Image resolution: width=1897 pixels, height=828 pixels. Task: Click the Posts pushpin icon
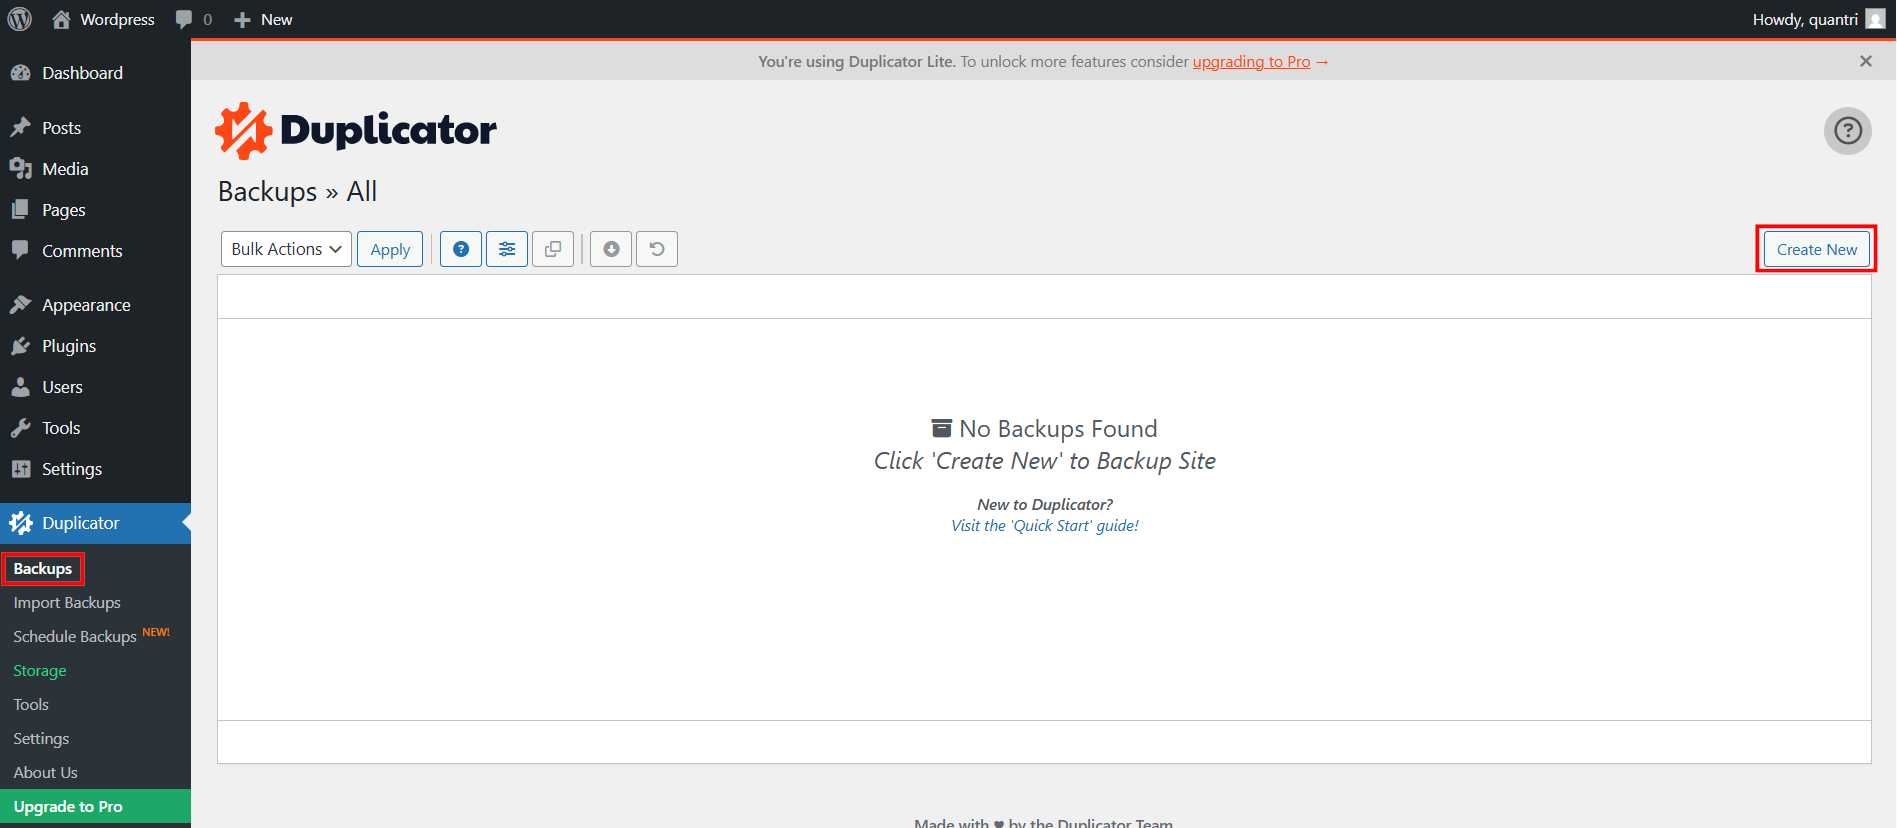(x=20, y=128)
